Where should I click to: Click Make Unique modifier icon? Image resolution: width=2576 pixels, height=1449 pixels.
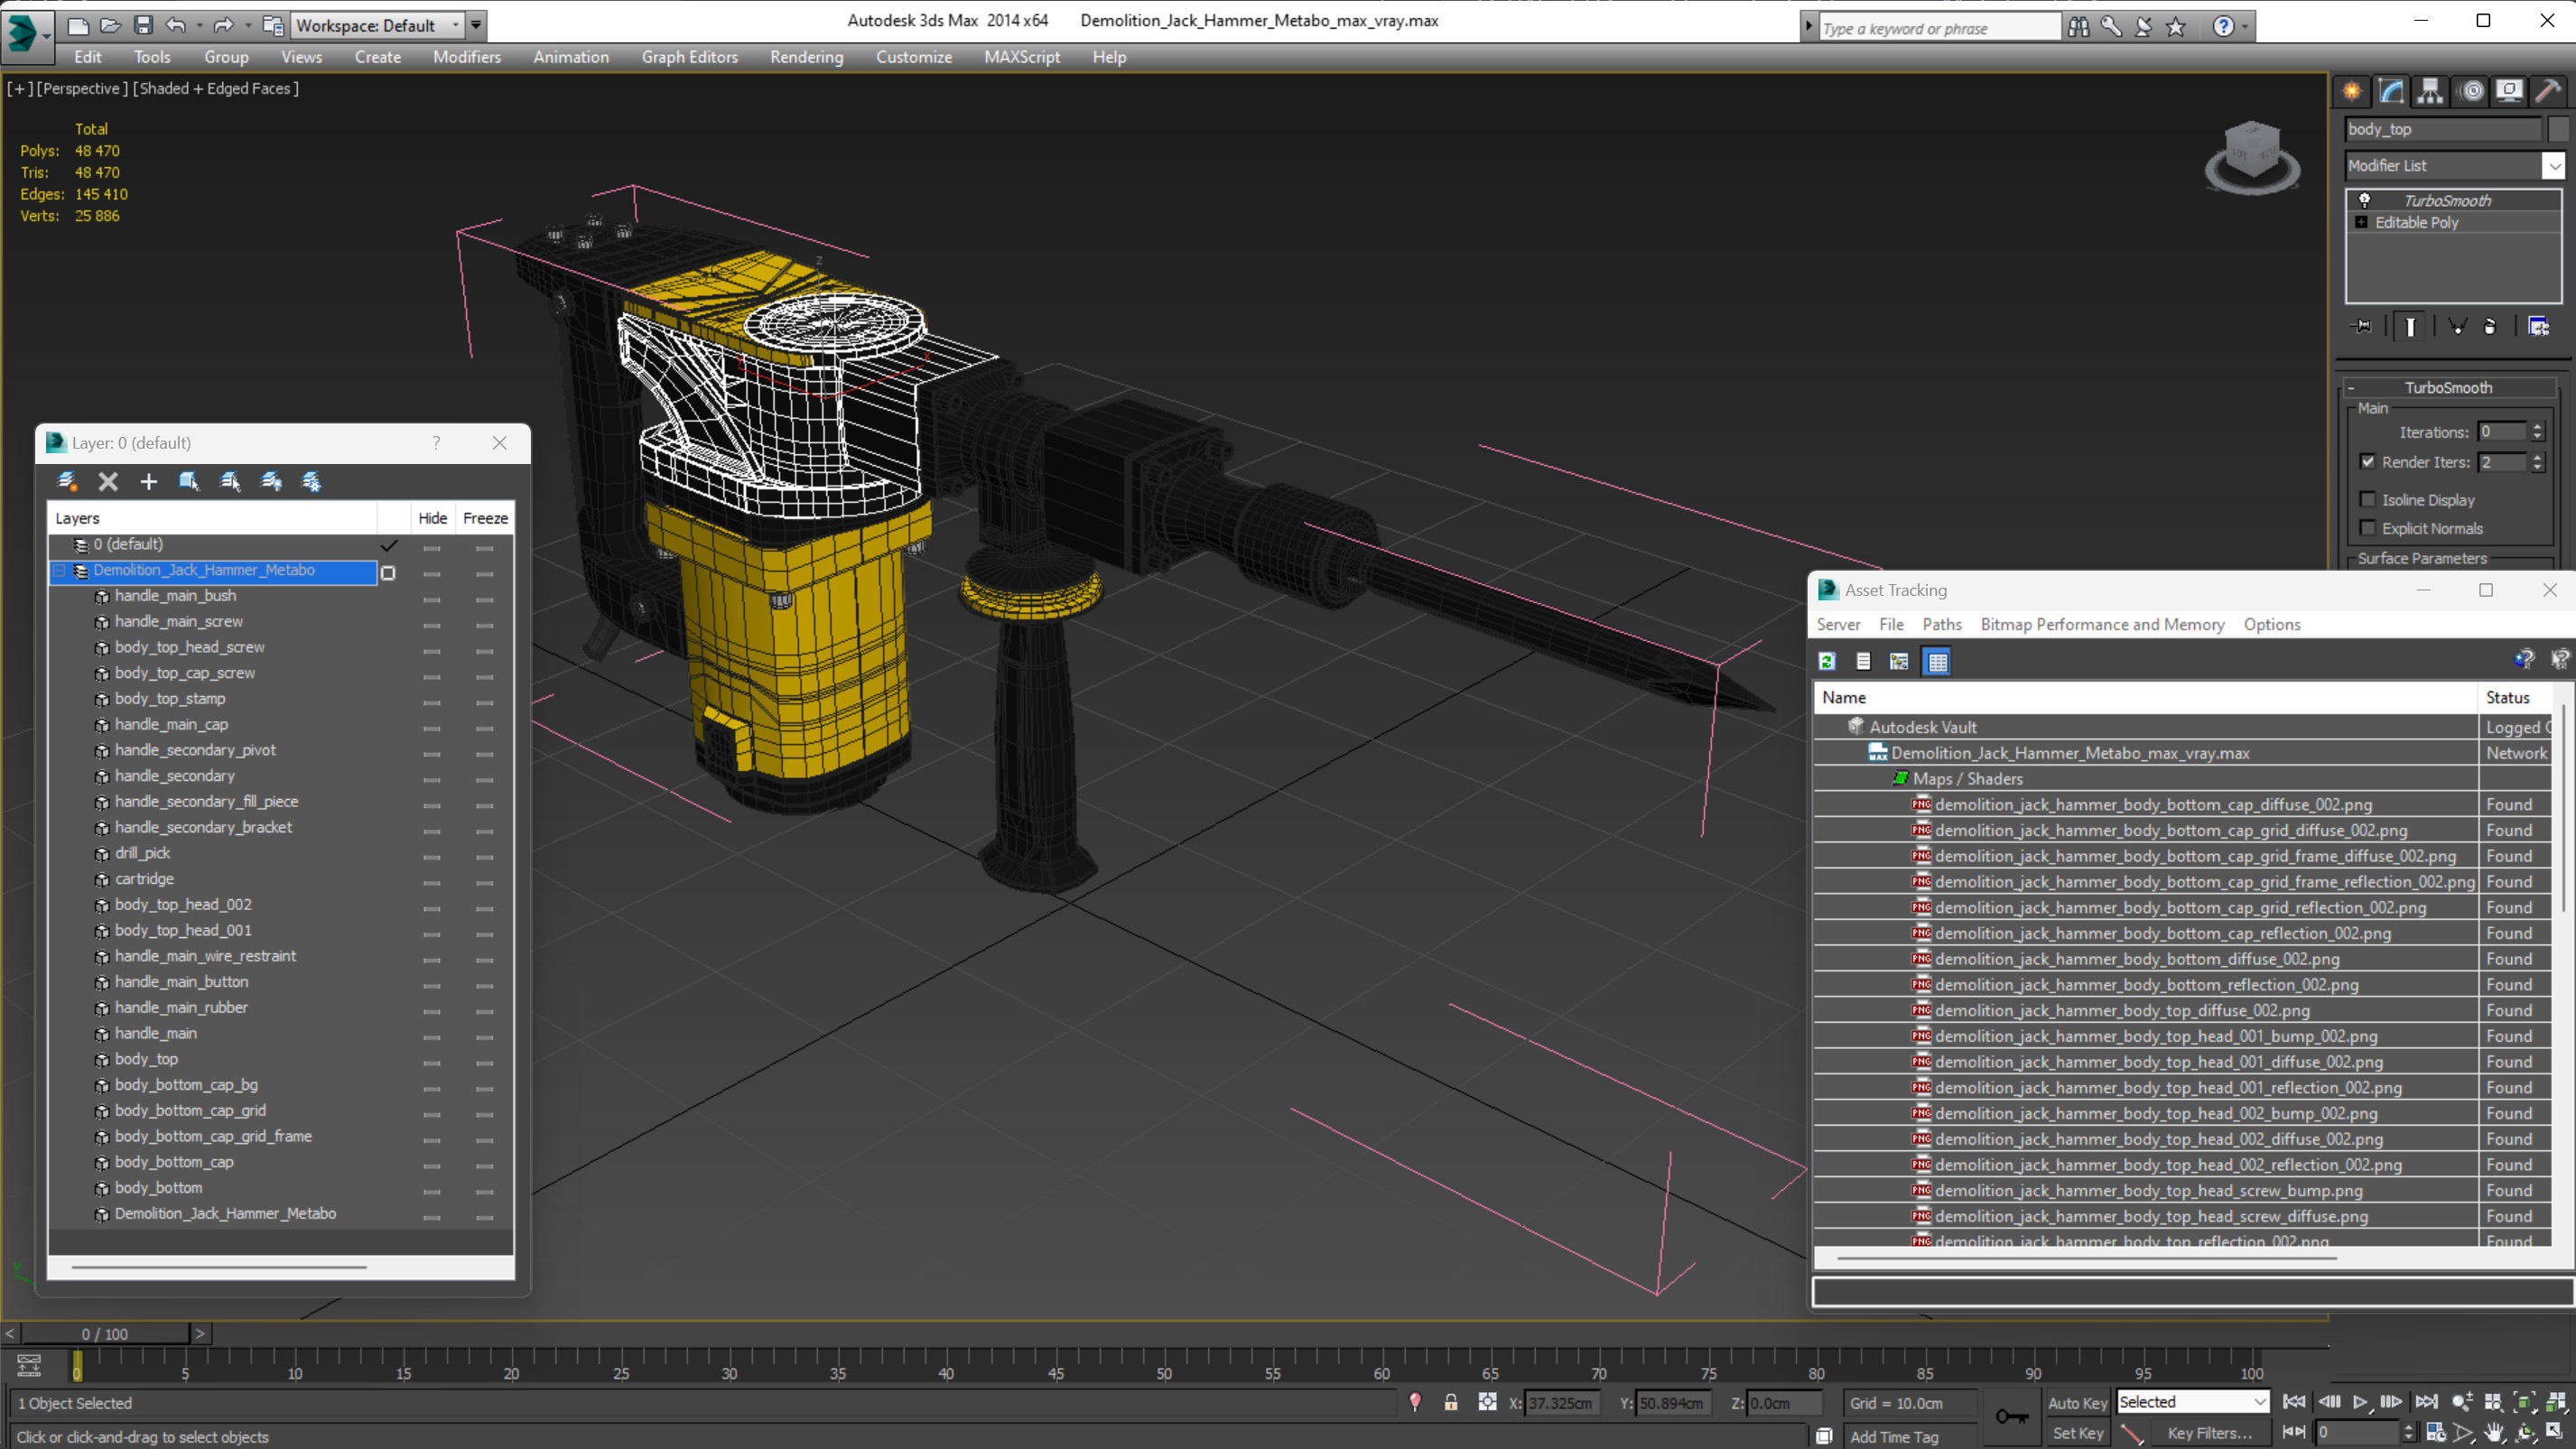pyautogui.click(x=2457, y=326)
